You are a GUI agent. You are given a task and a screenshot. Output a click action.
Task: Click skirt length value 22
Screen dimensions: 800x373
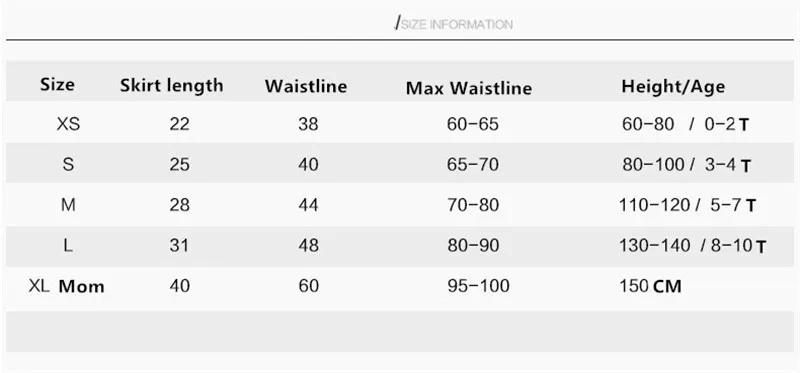(x=180, y=123)
